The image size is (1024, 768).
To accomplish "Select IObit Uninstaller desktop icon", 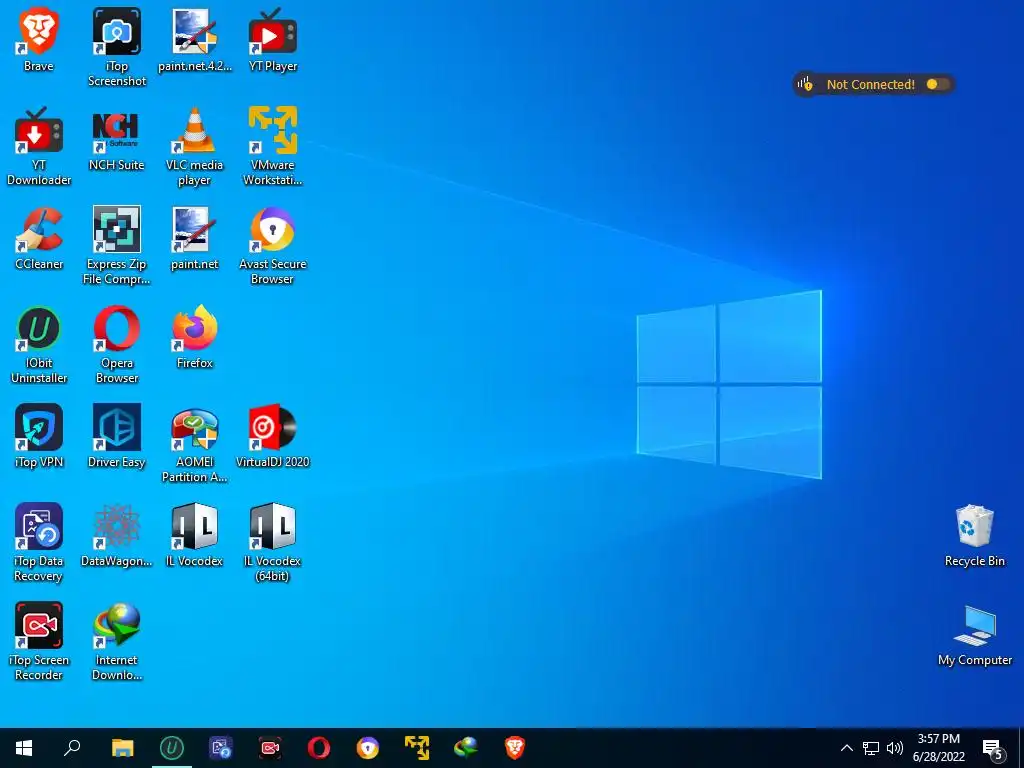I will [39, 345].
